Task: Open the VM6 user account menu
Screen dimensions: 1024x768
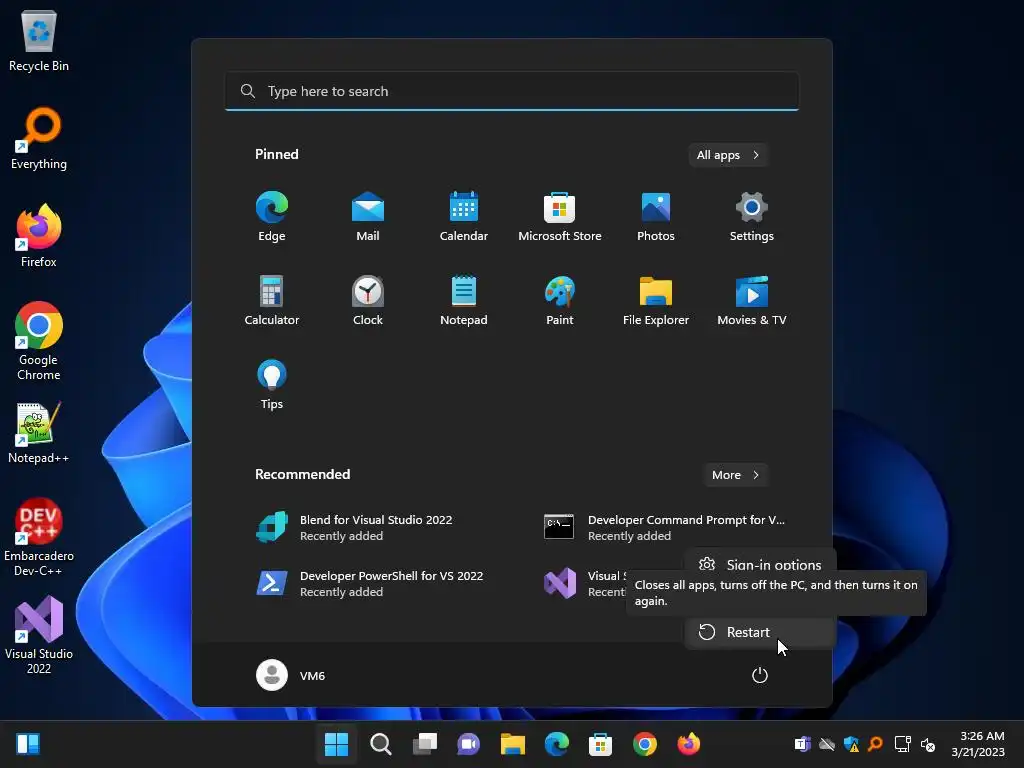Action: pos(291,675)
